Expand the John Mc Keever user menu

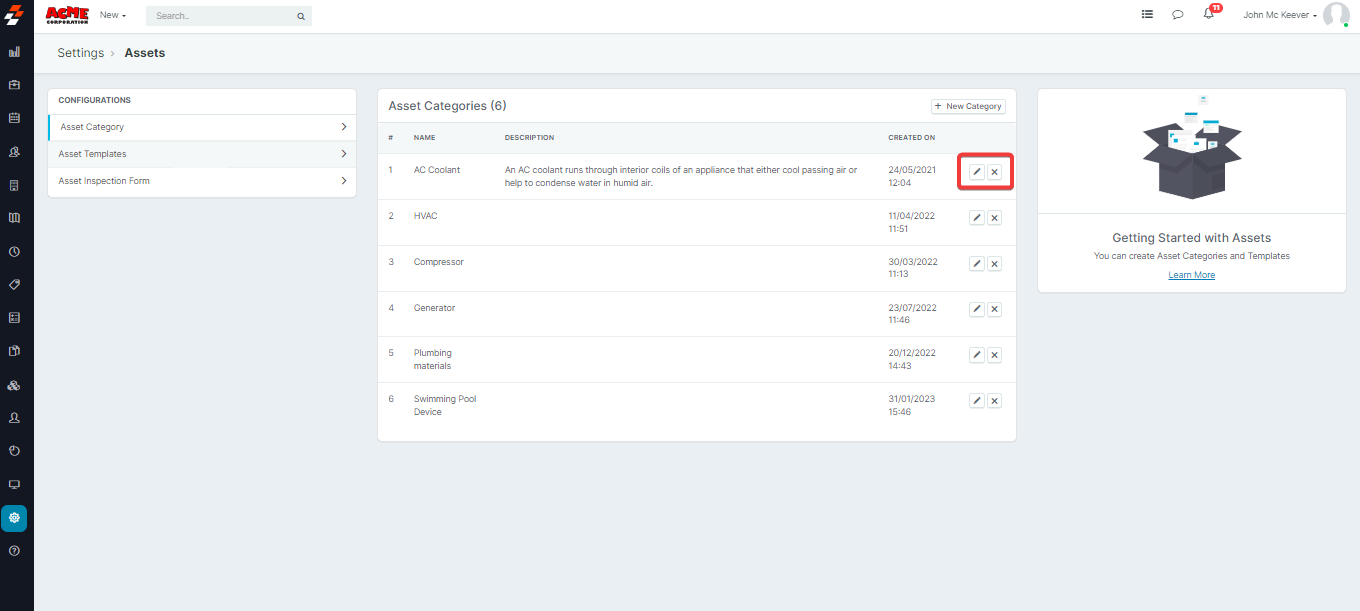tap(1279, 15)
